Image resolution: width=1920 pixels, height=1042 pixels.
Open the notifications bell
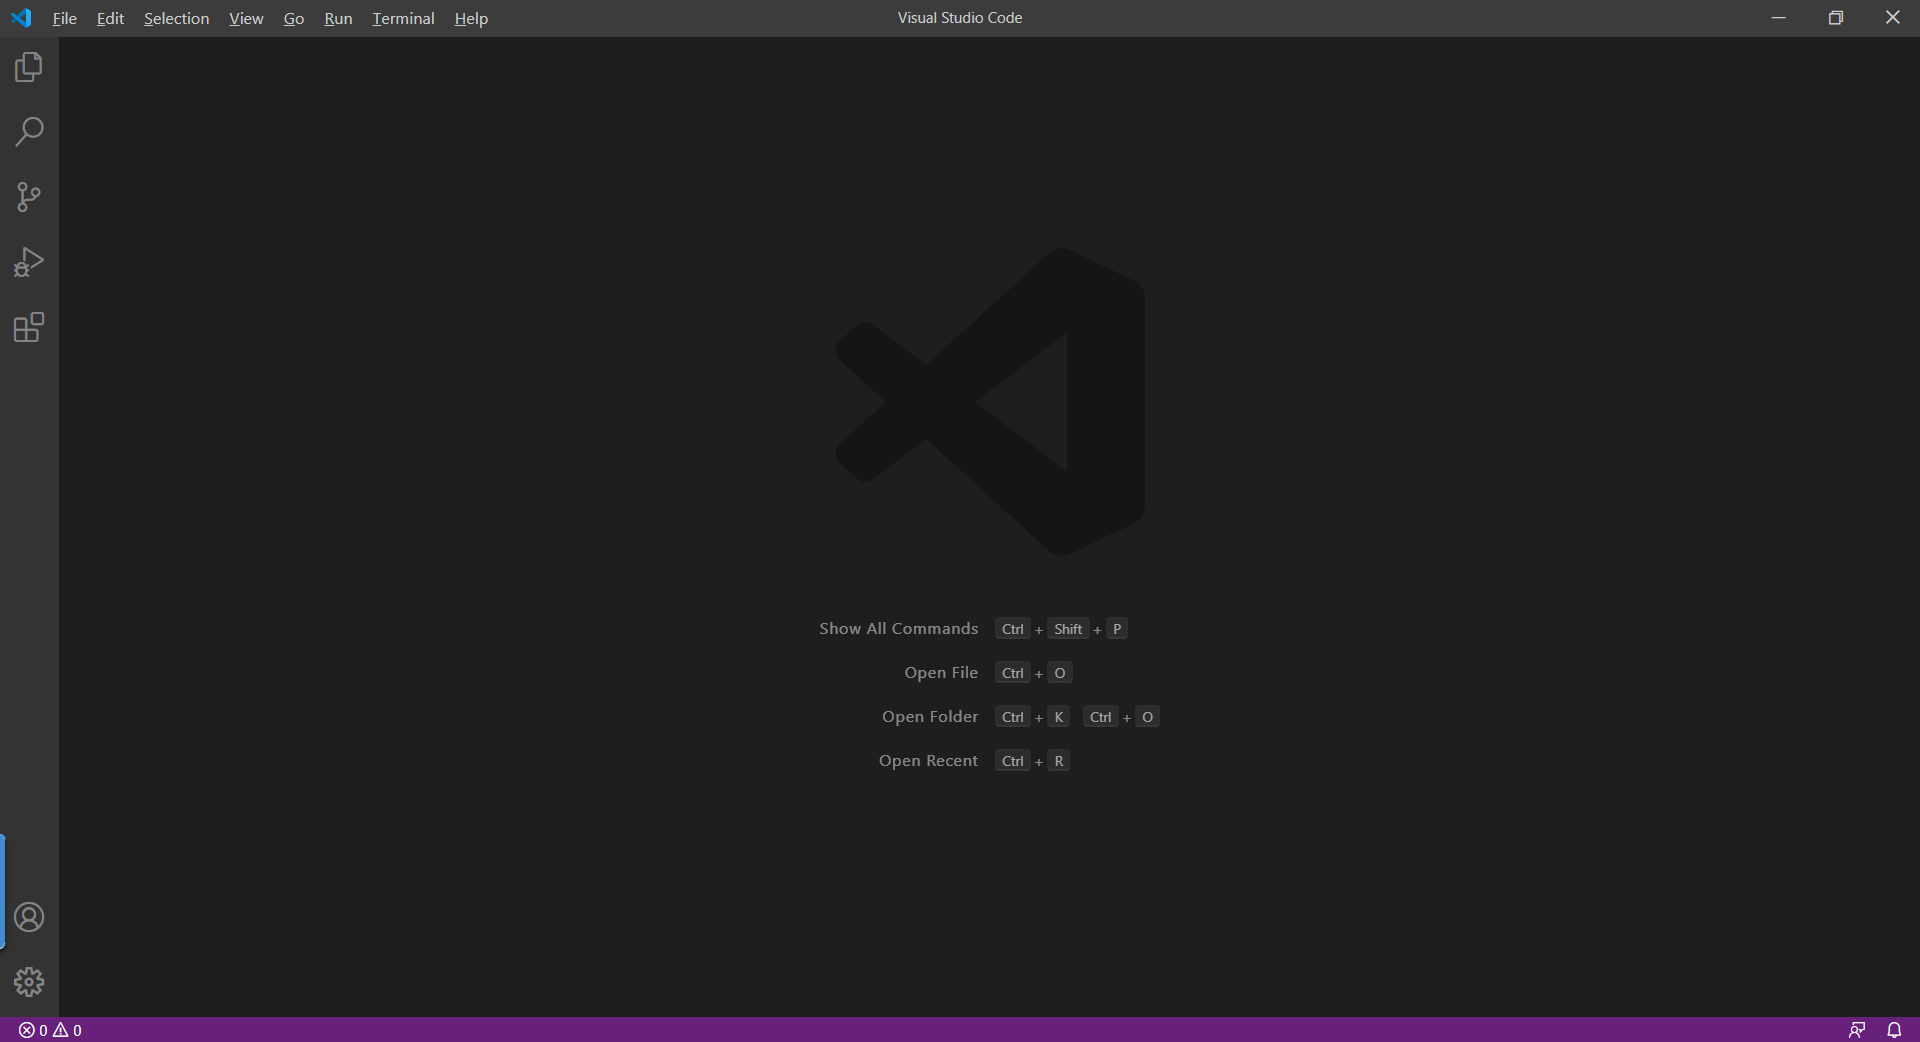[x=1894, y=1030]
